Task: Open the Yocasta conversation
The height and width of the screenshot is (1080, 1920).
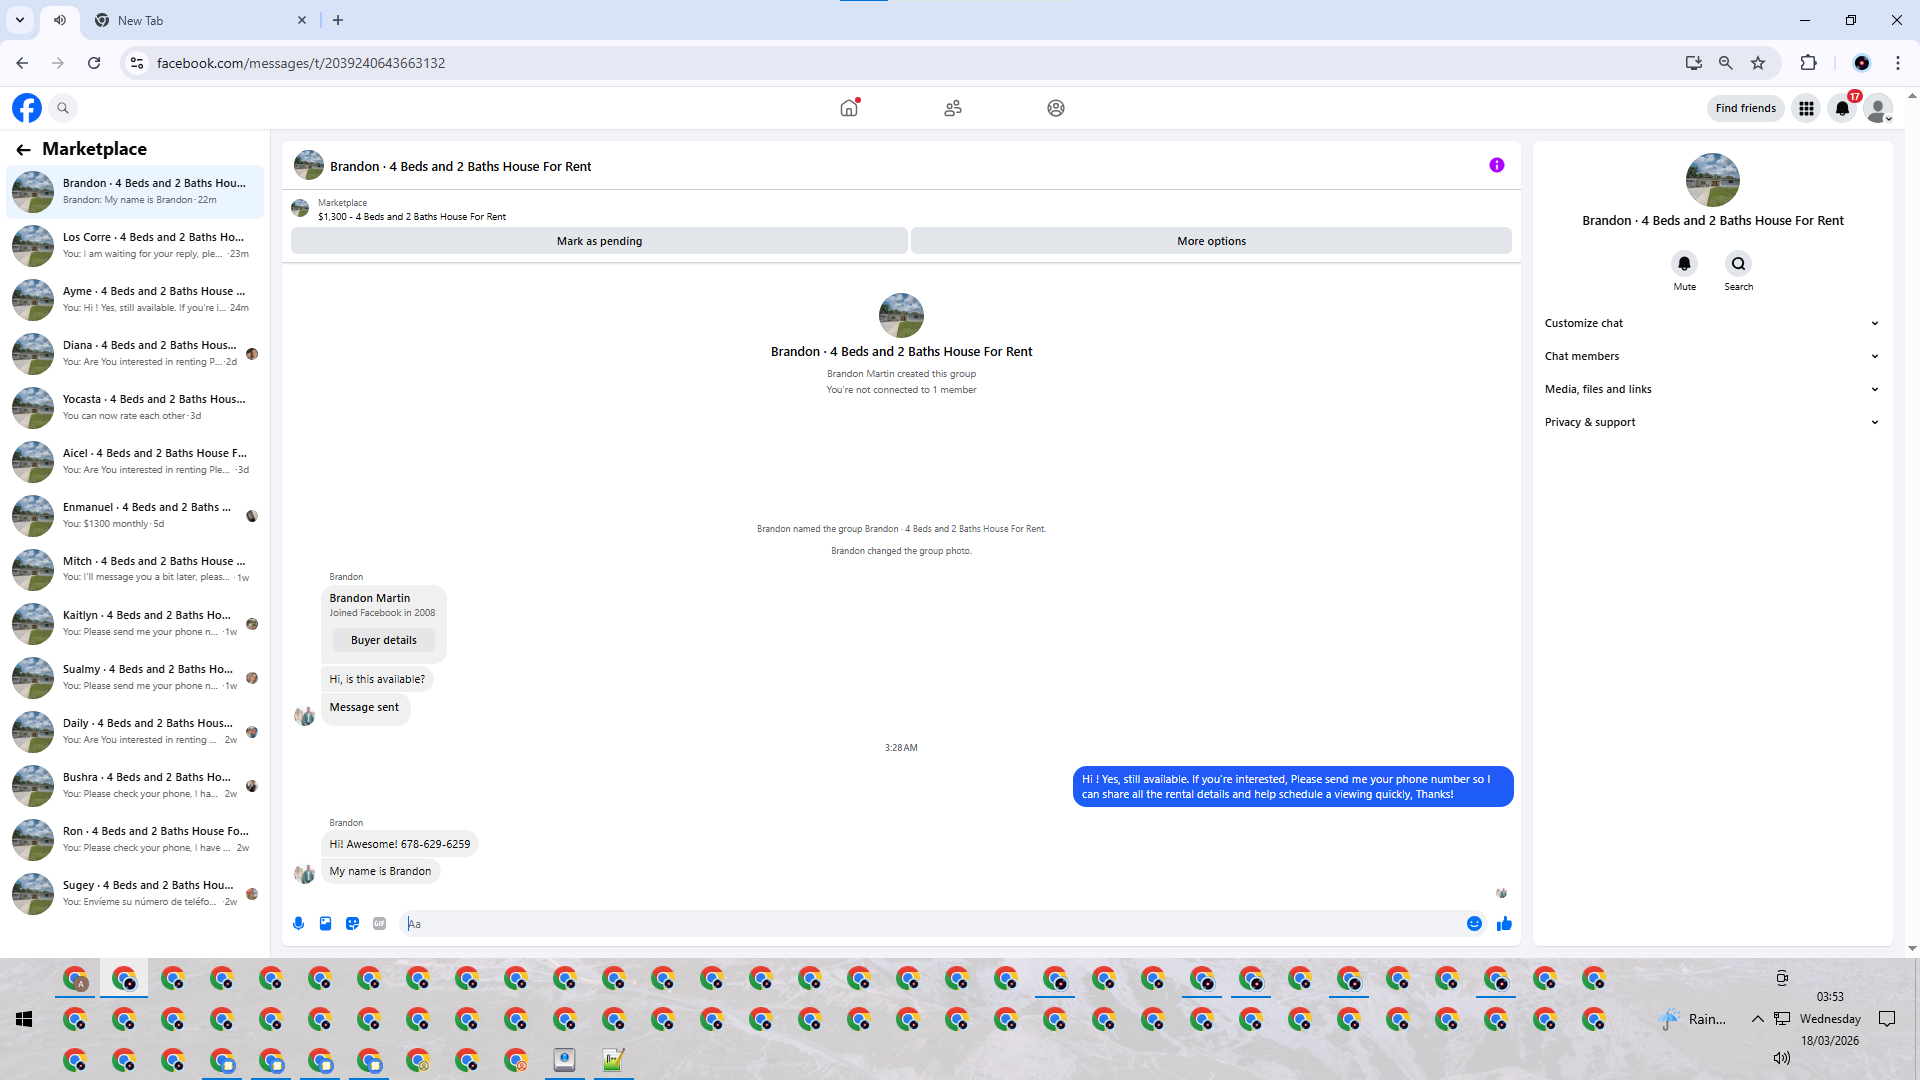Action: [x=135, y=407]
